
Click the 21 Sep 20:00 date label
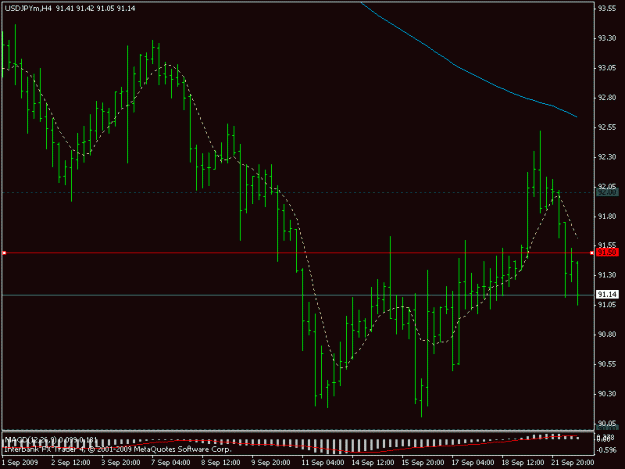(573, 463)
